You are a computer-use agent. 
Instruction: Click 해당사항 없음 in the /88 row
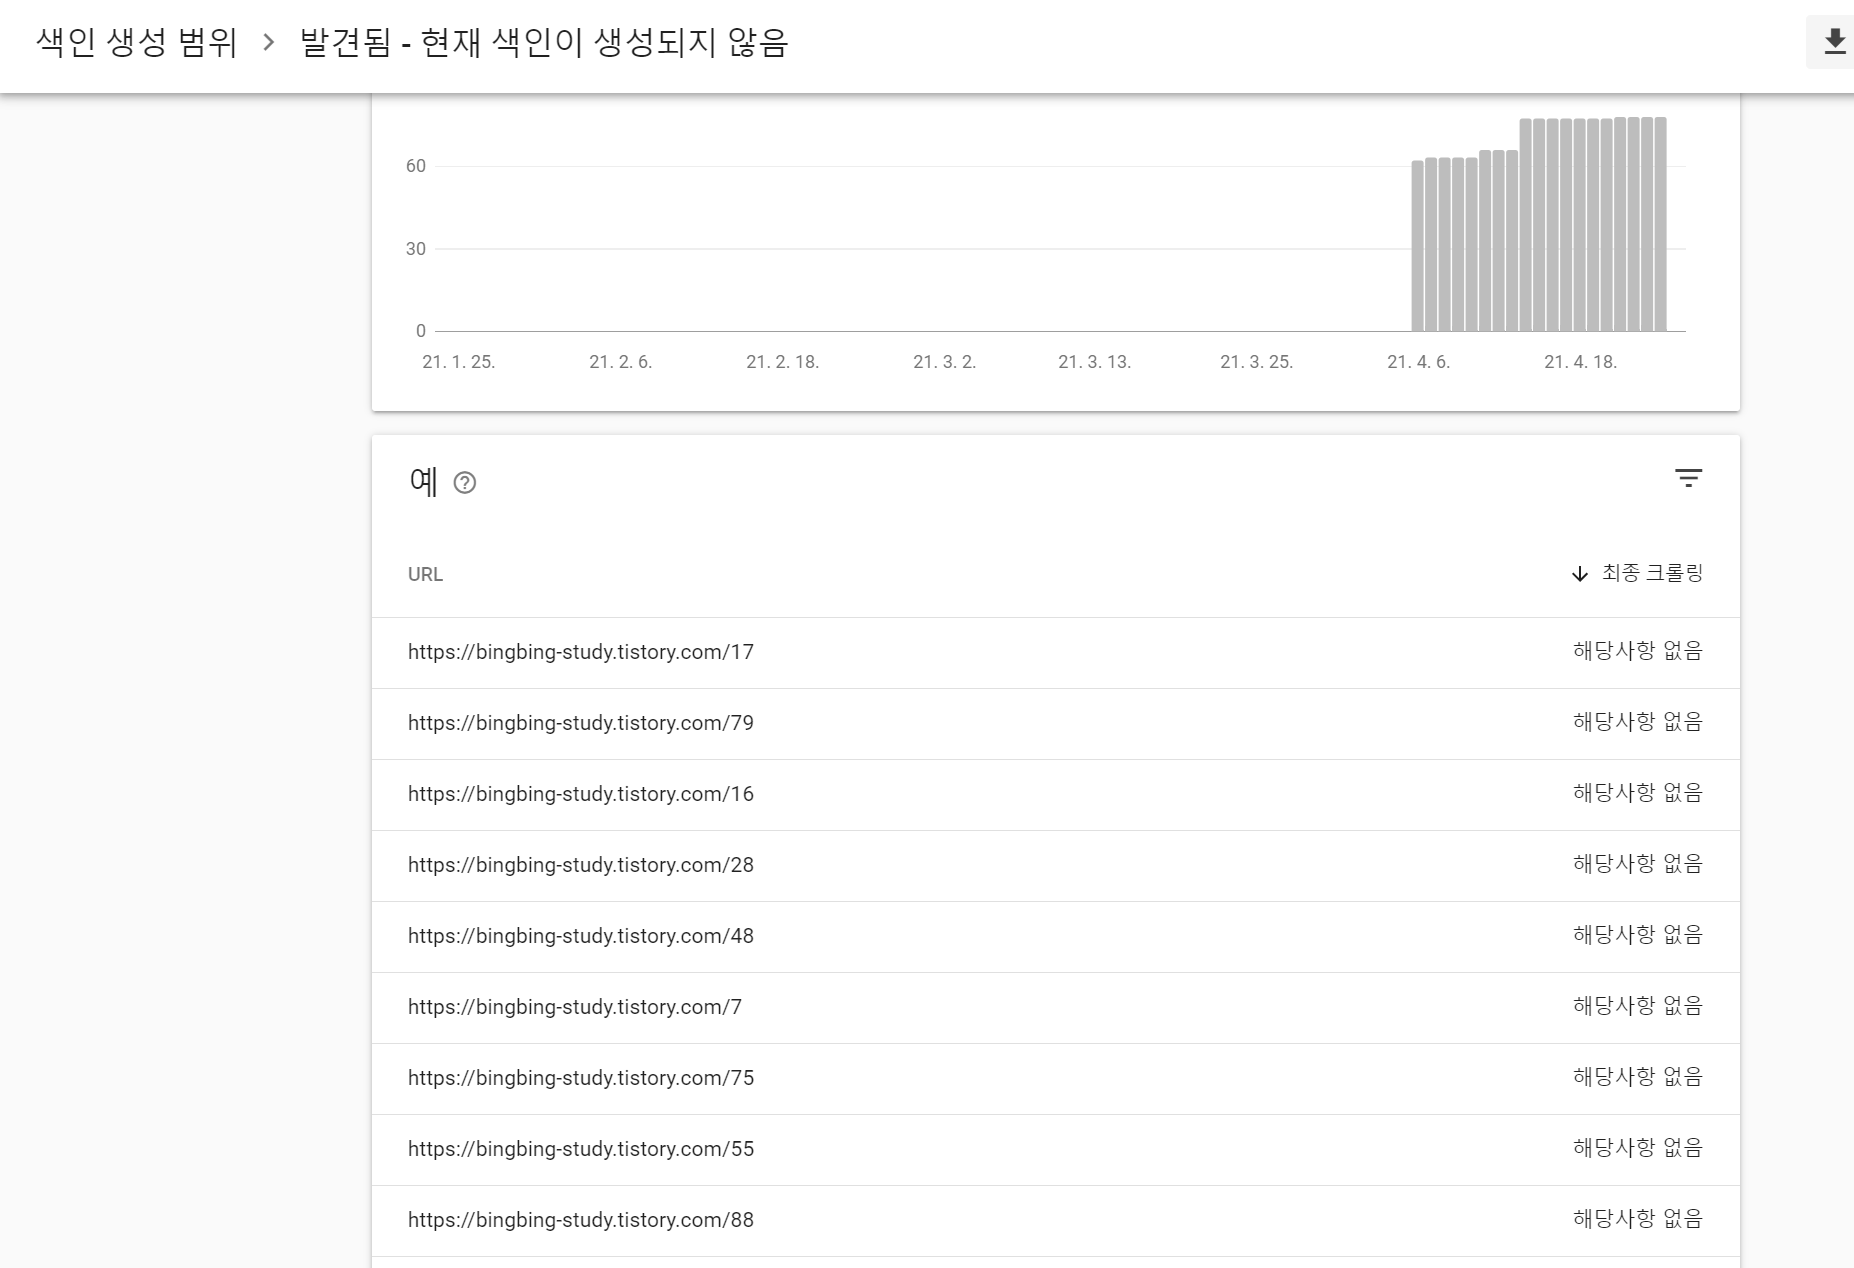(1638, 1219)
